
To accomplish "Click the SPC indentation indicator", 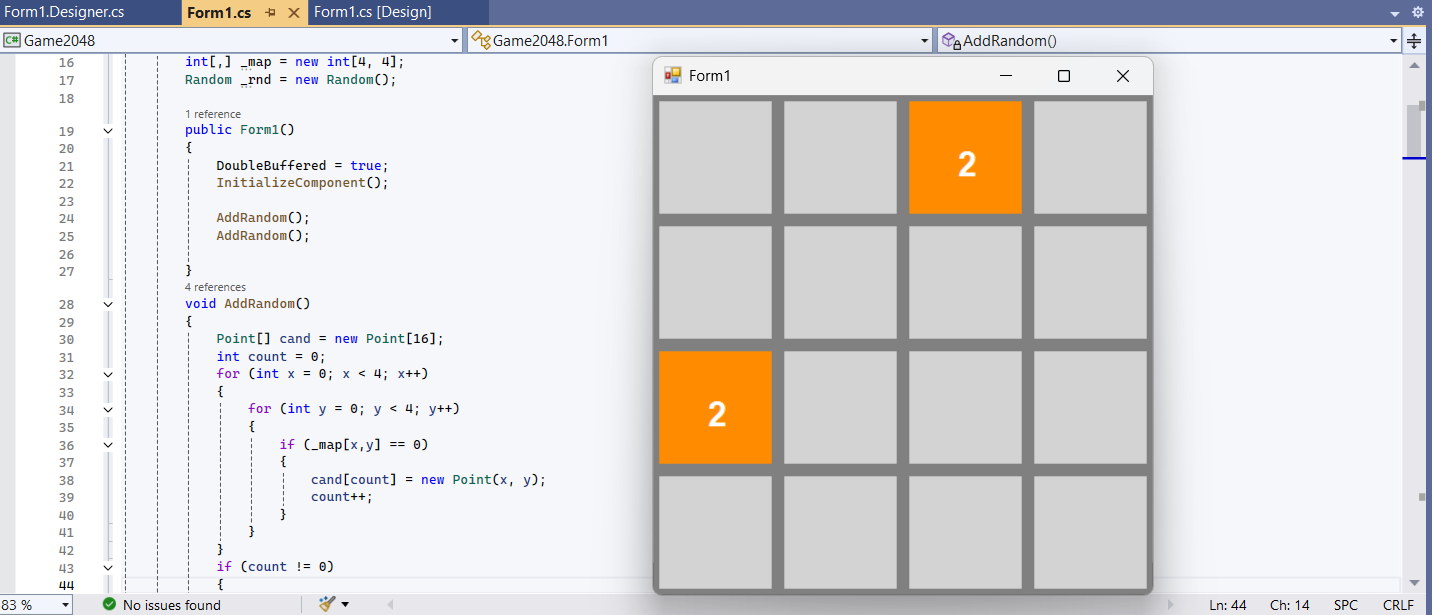I will pyautogui.click(x=1346, y=604).
